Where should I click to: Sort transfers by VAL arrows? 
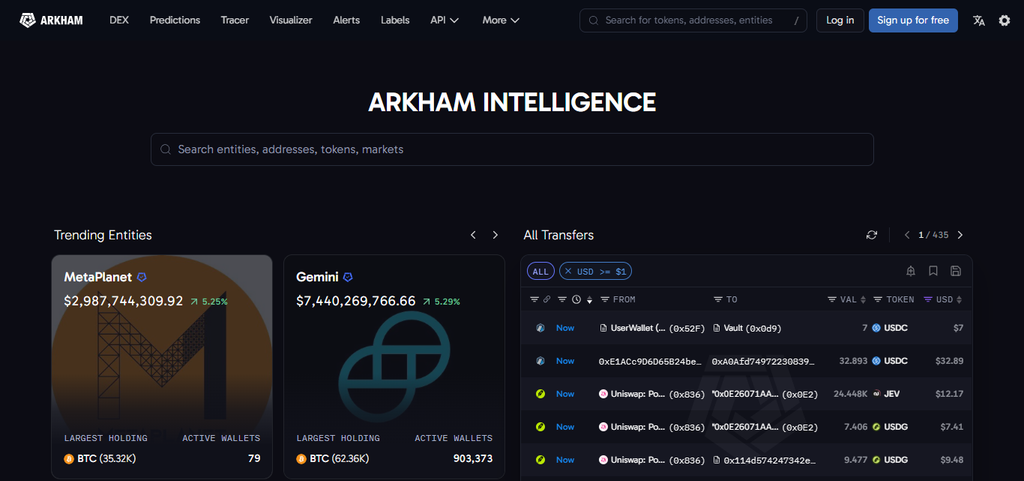pyautogui.click(x=863, y=300)
